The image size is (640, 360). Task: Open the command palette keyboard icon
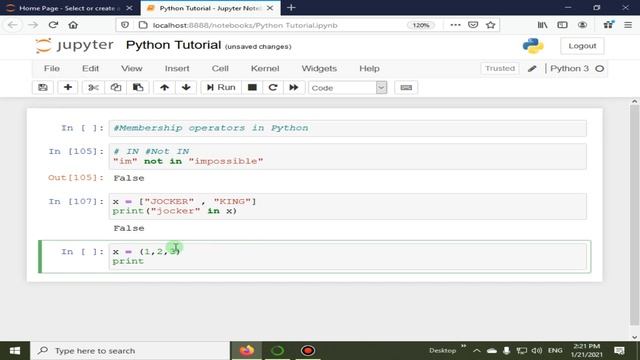(406, 87)
